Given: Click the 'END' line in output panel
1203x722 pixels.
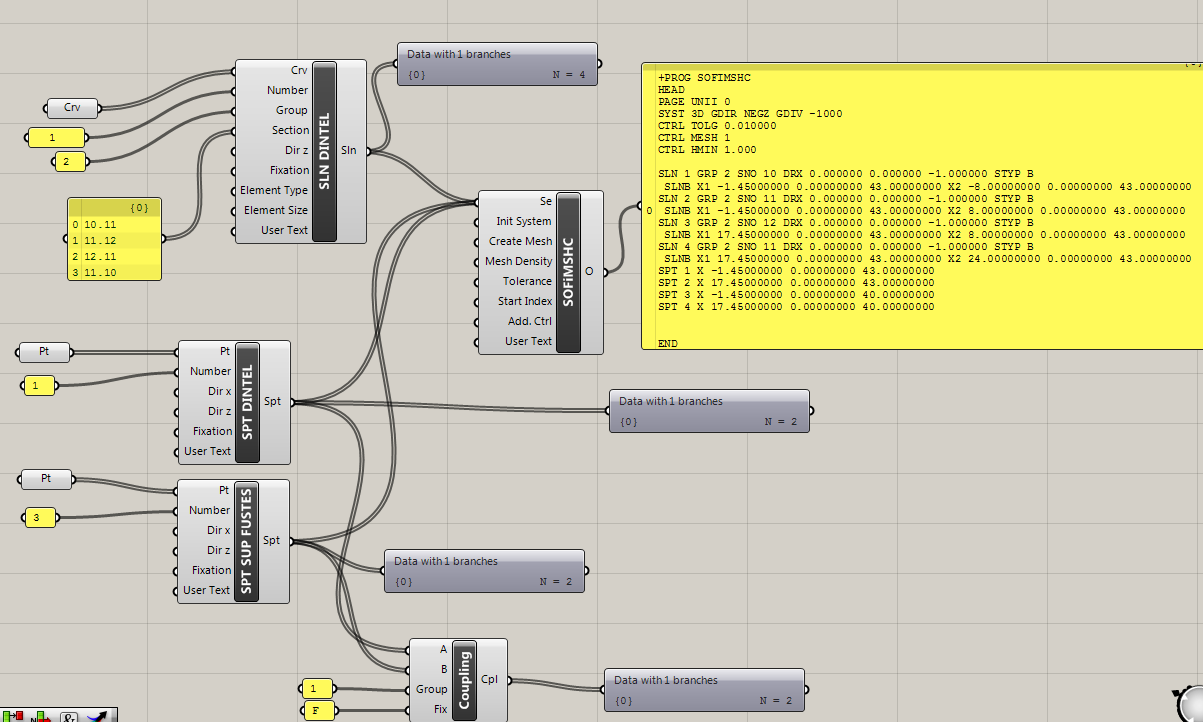Looking at the screenshot, I should click(668, 342).
